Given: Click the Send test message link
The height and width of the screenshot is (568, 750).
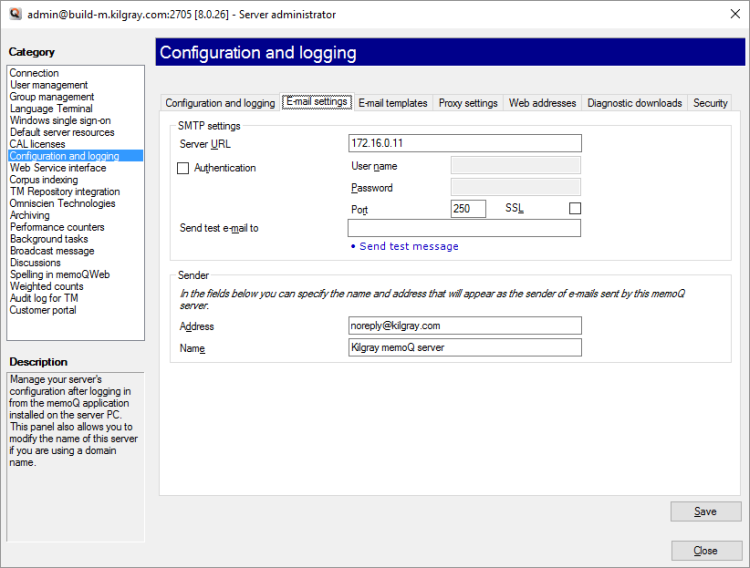Looking at the screenshot, I should pos(408,246).
